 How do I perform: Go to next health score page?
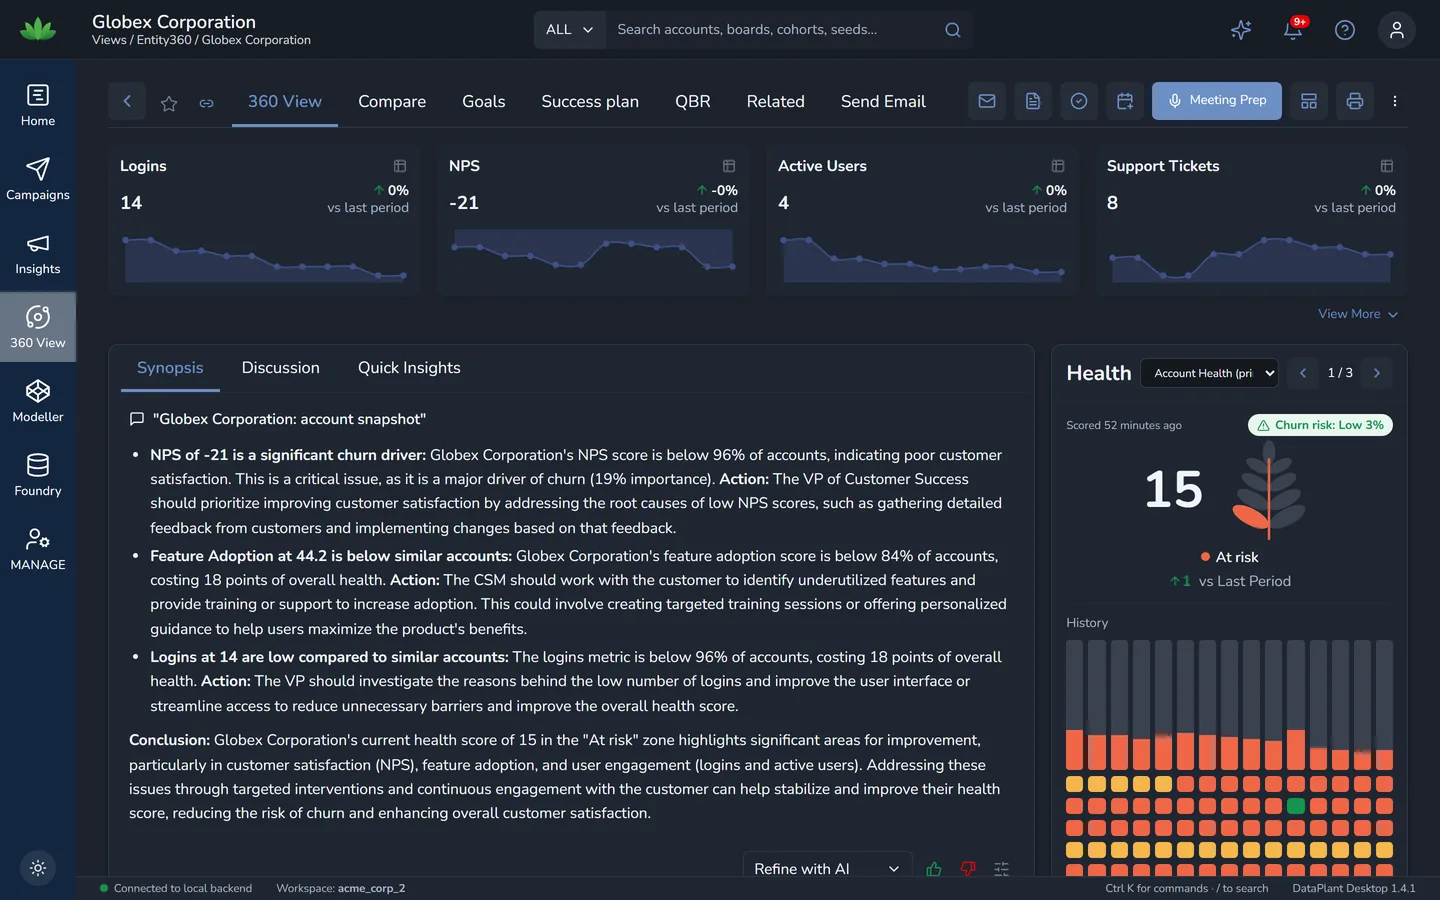pyautogui.click(x=1377, y=373)
